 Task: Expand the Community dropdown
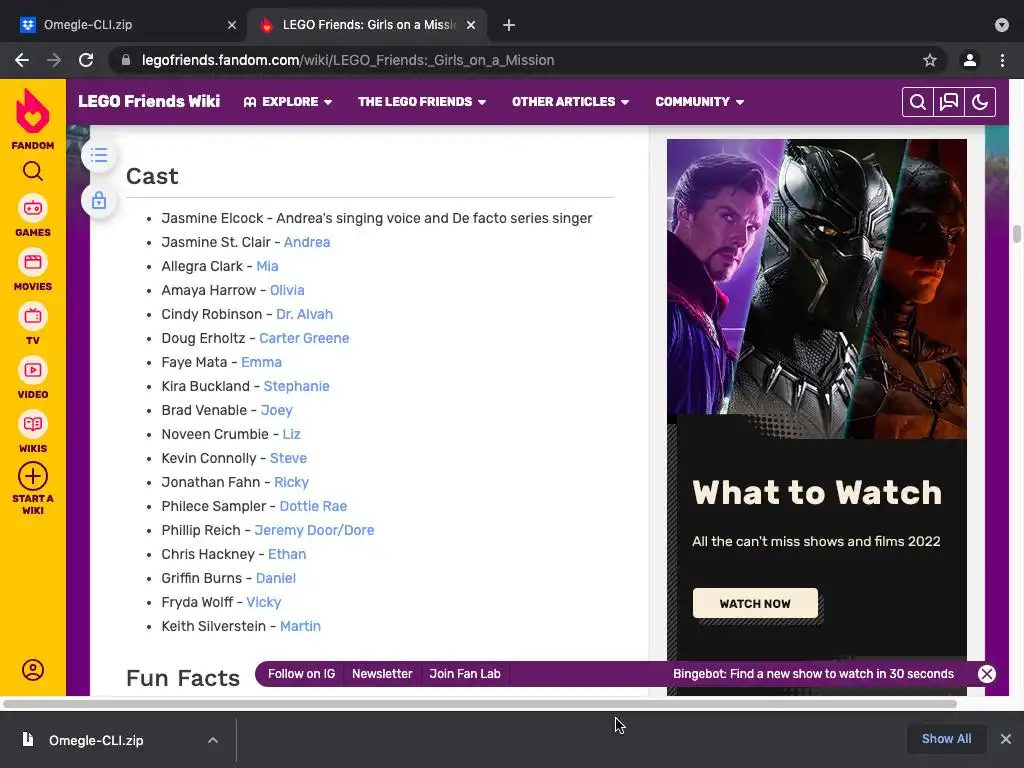tap(699, 102)
